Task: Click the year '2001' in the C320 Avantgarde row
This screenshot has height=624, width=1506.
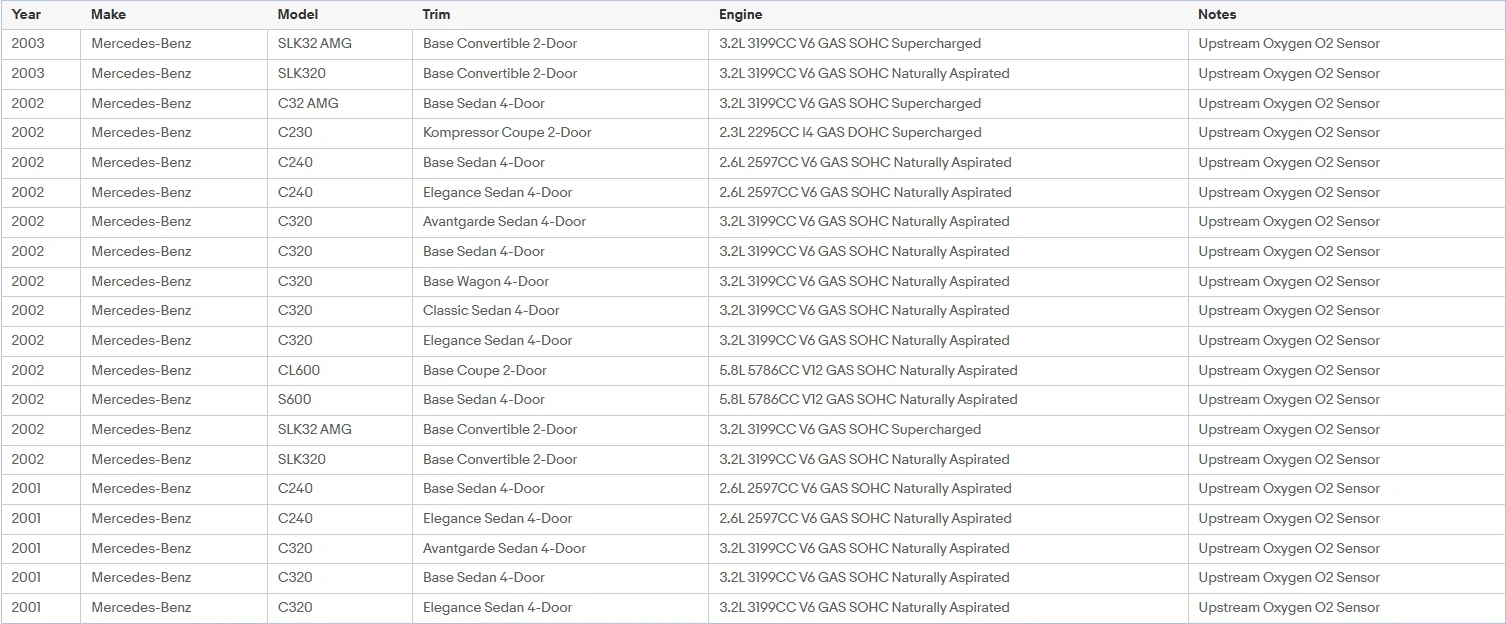Action: [28, 548]
